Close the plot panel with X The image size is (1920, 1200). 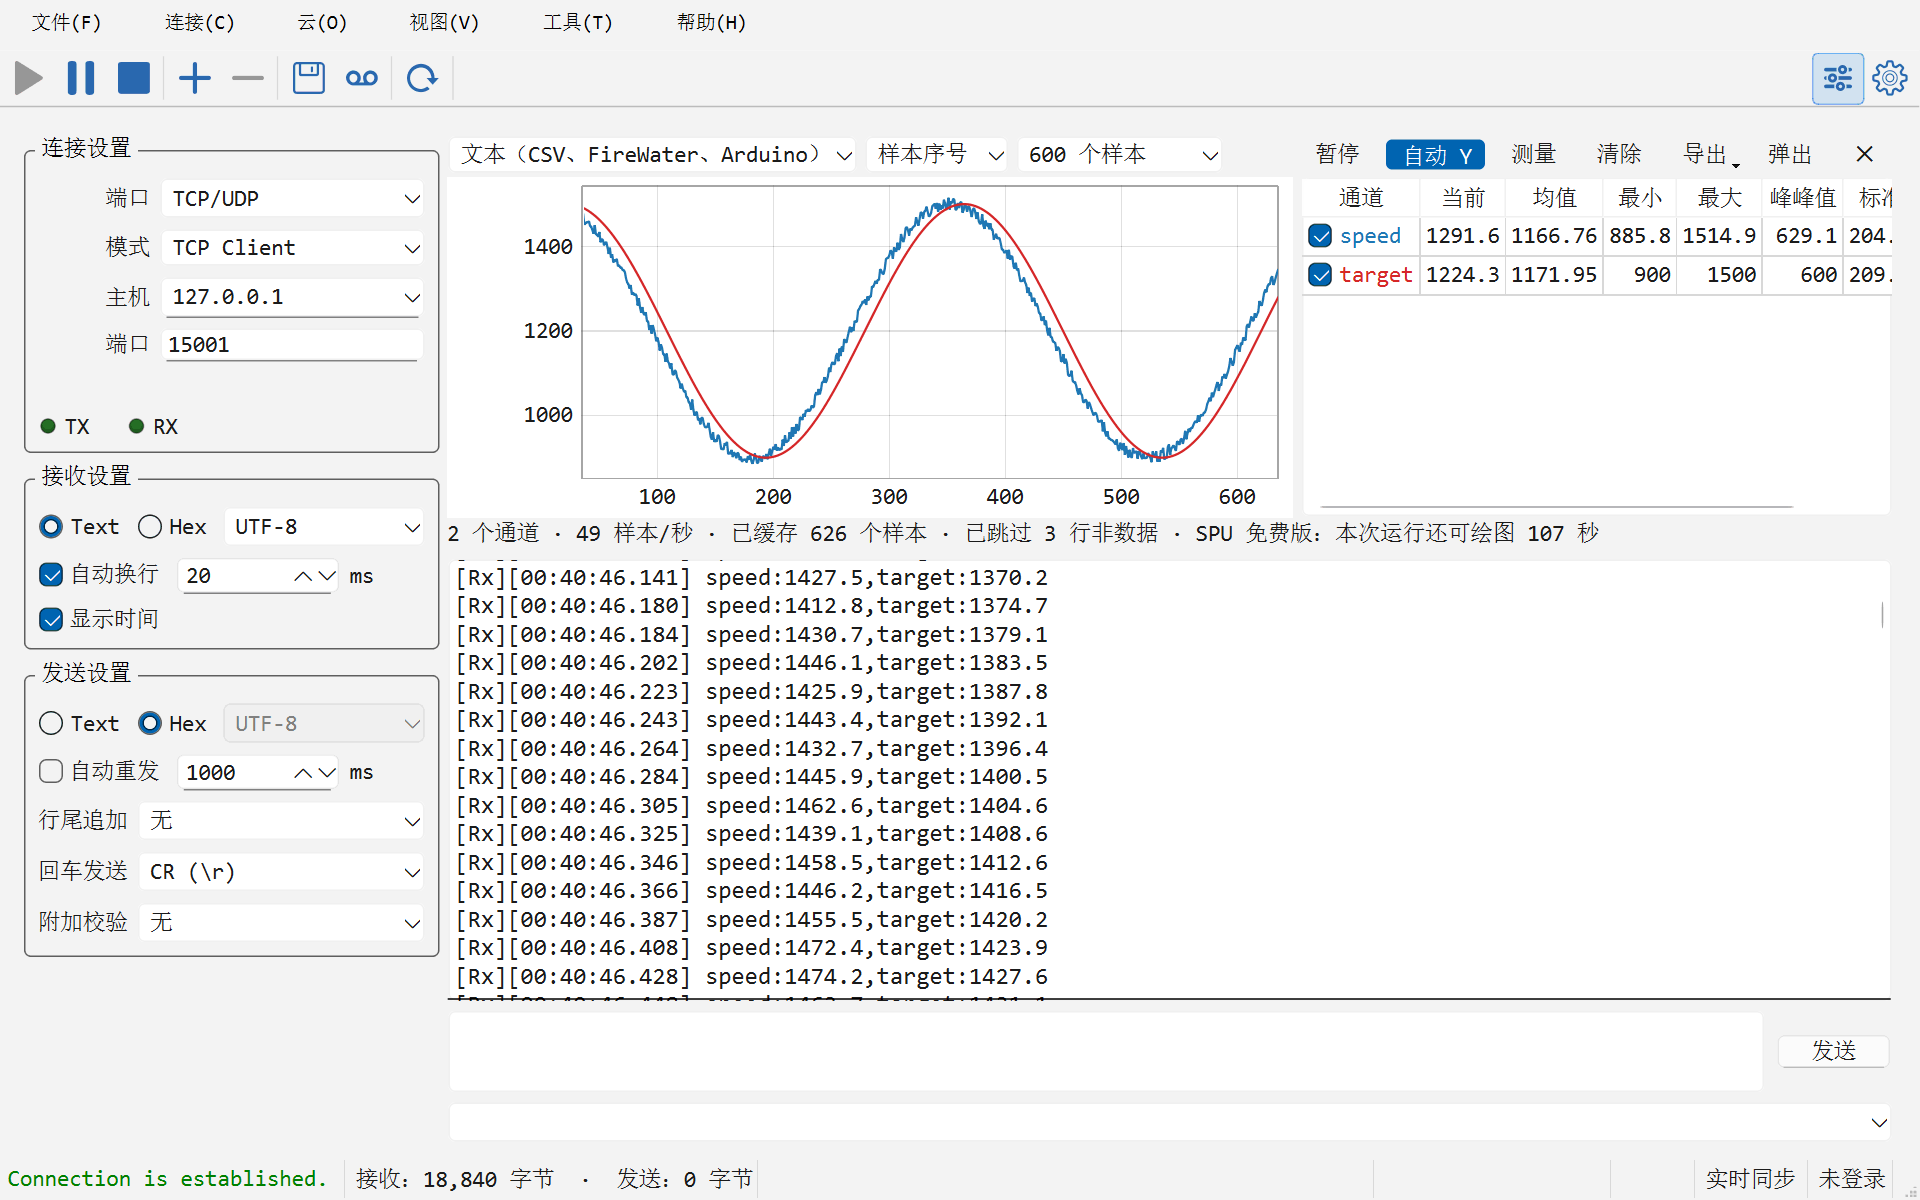(x=1864, y=154)
